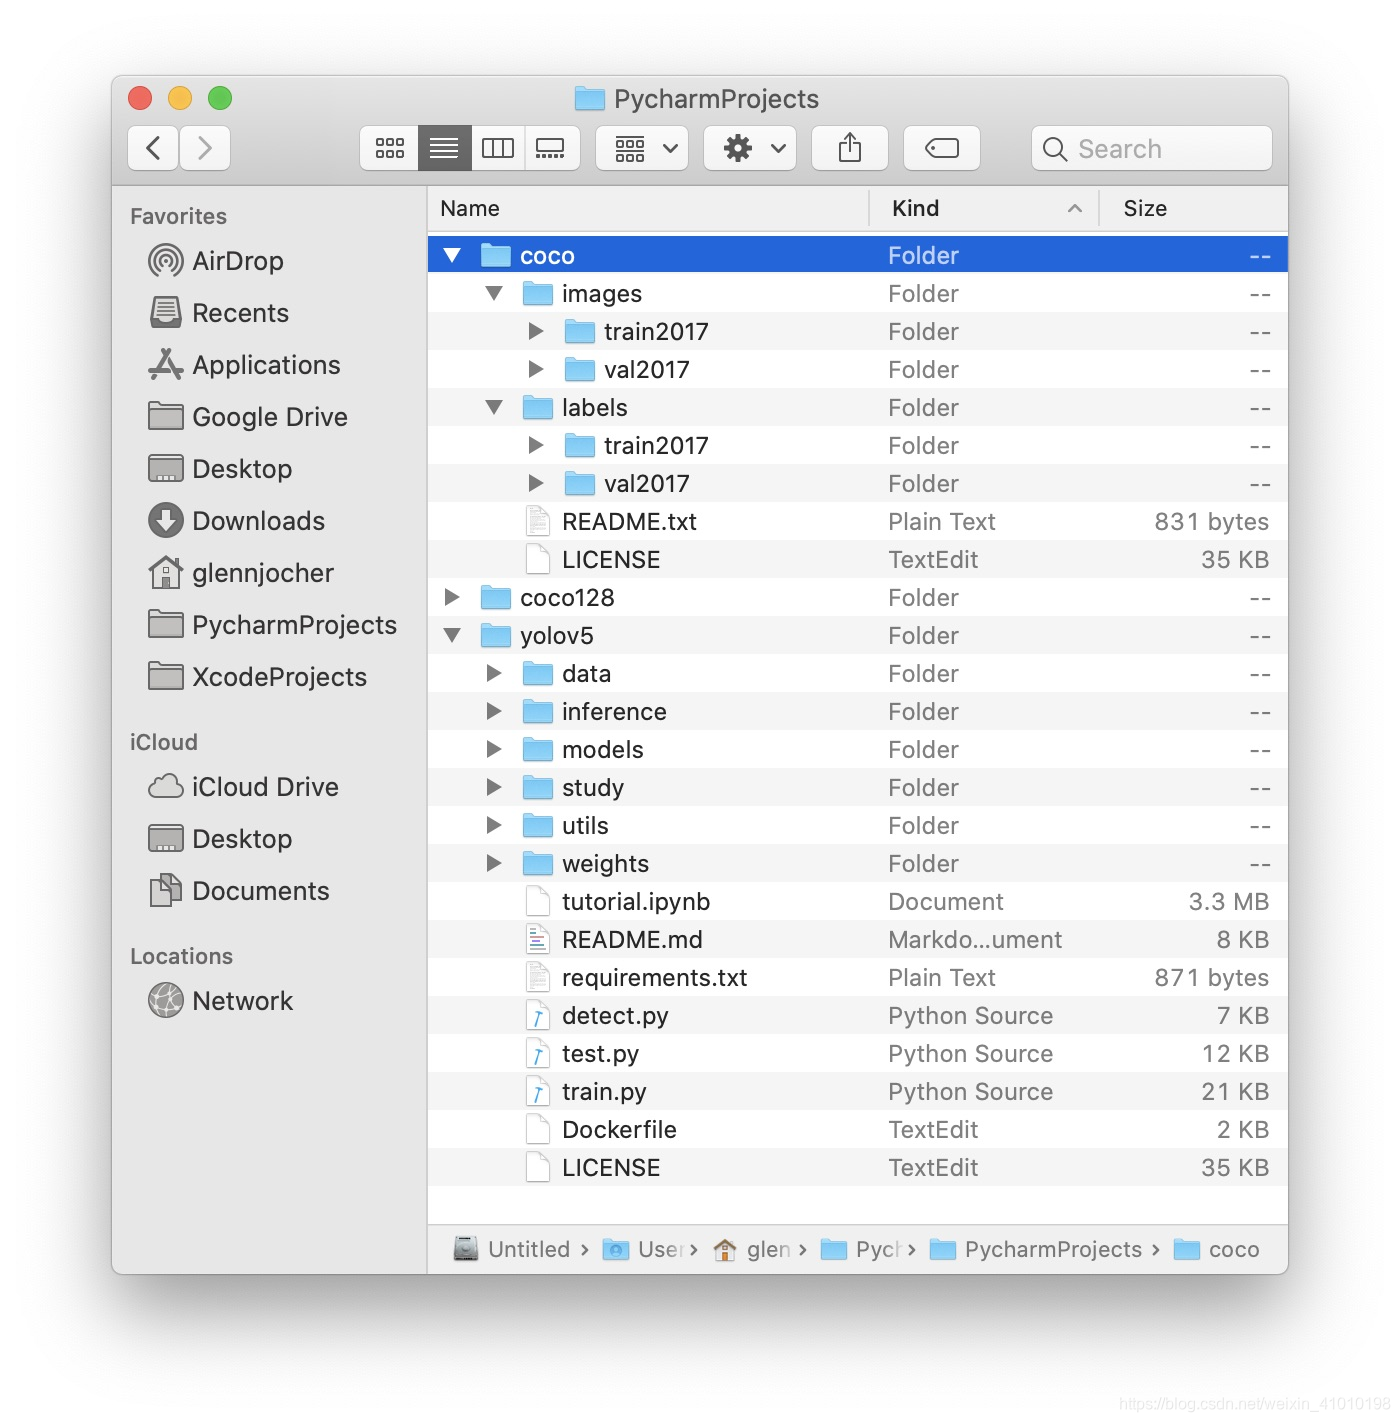Go forward with the right chevron button
This screenshot has height=1422, width=1400.
[205, 148]
